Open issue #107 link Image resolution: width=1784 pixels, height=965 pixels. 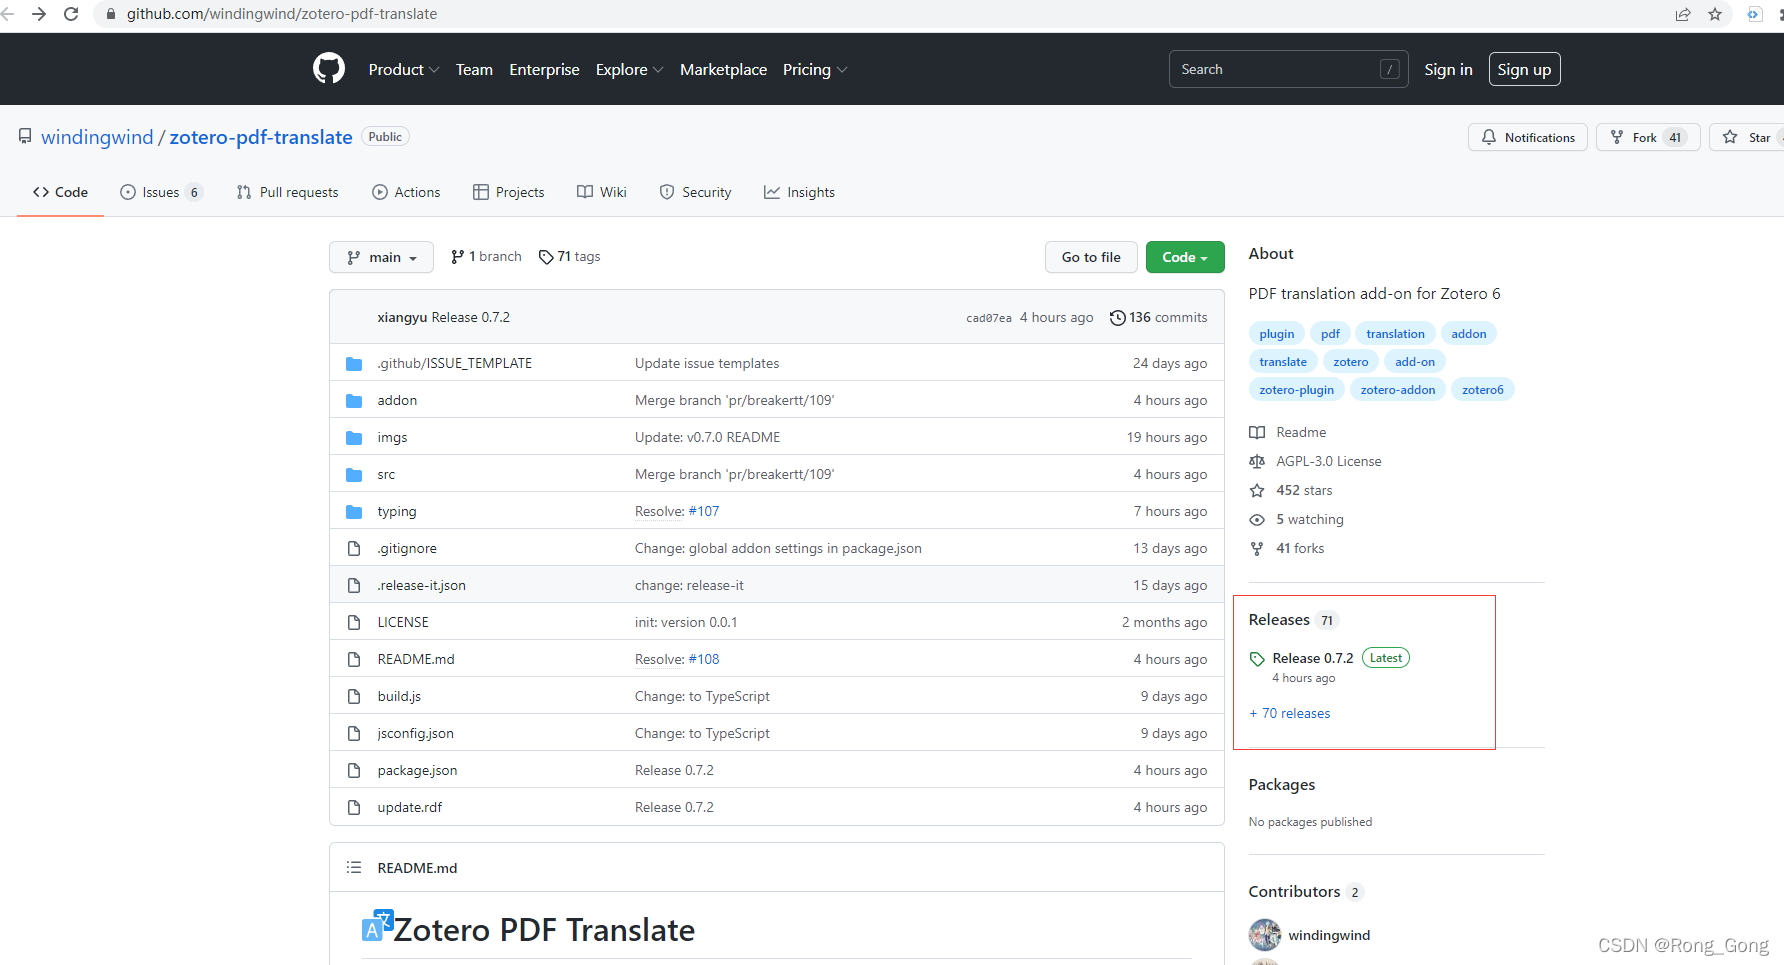coord(704,511)
